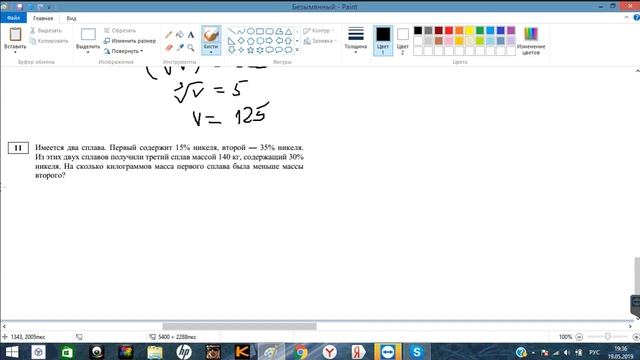Screen dimensions: 640x360
Task: Open the Thickness (Толщина) dropdown
Action: (x=356, y=40)
